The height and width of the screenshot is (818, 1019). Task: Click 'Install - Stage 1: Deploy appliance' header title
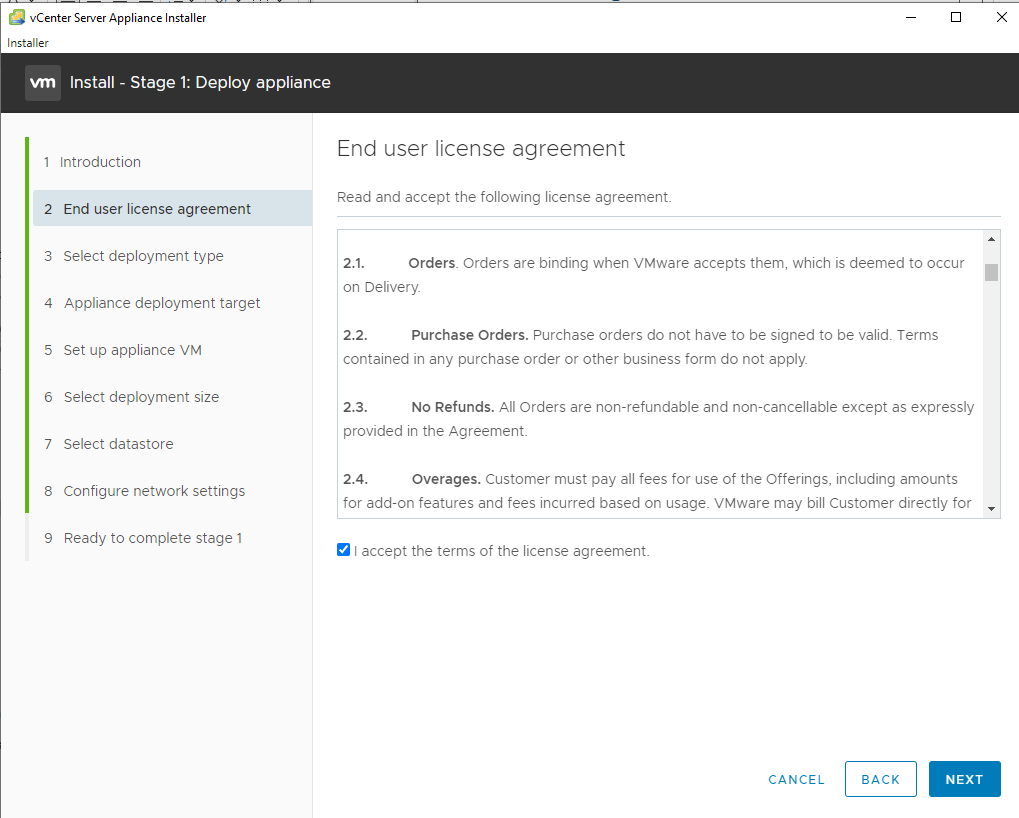200,83
